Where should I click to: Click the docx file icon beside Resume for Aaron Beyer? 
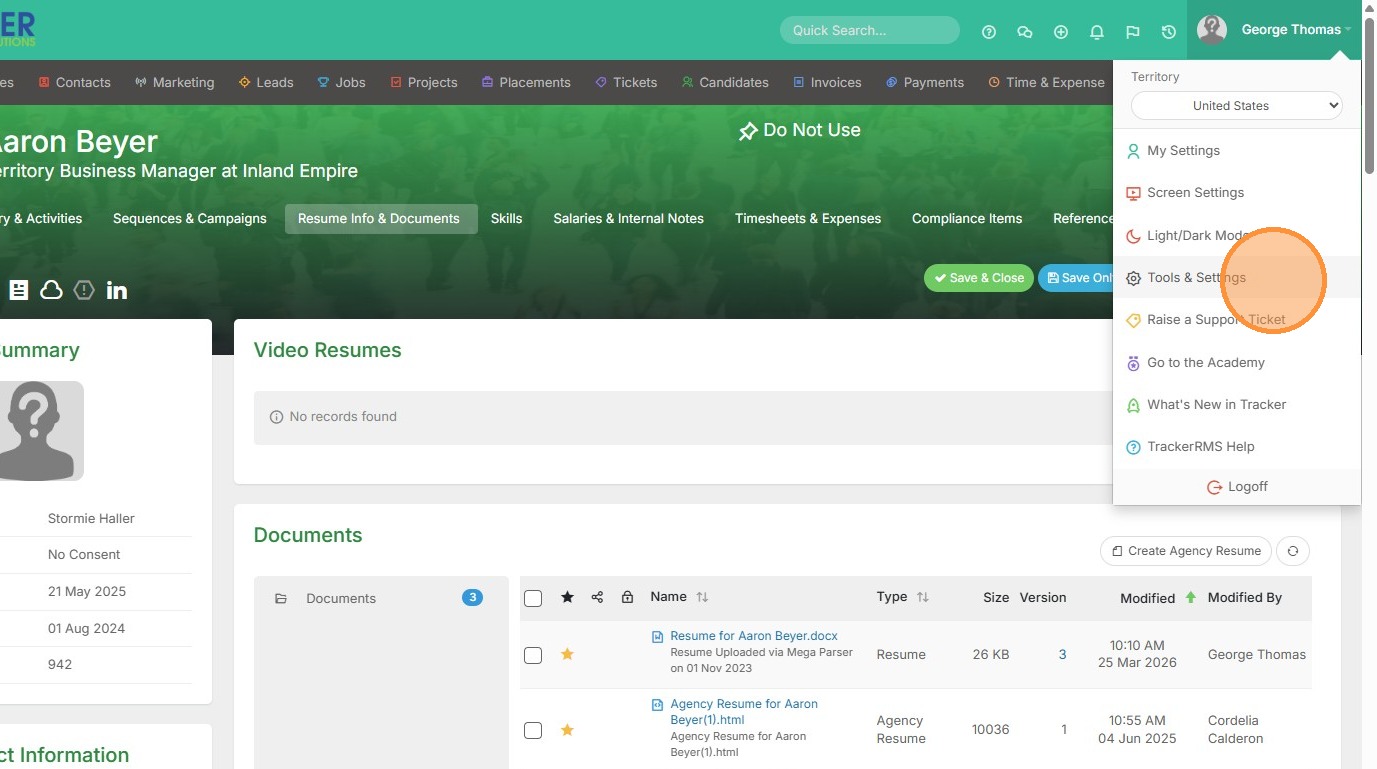(x=657, y=637)
